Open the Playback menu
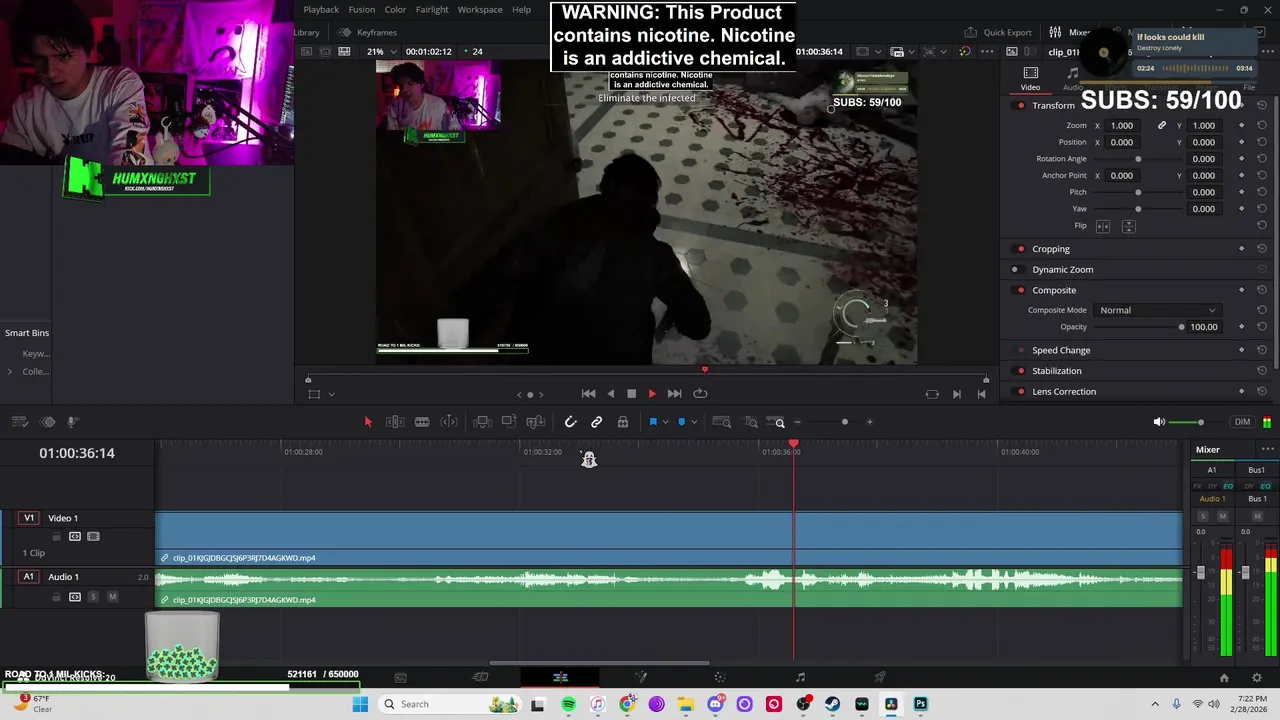Viewport: 1280px width, 720px height. click(321, 10)
